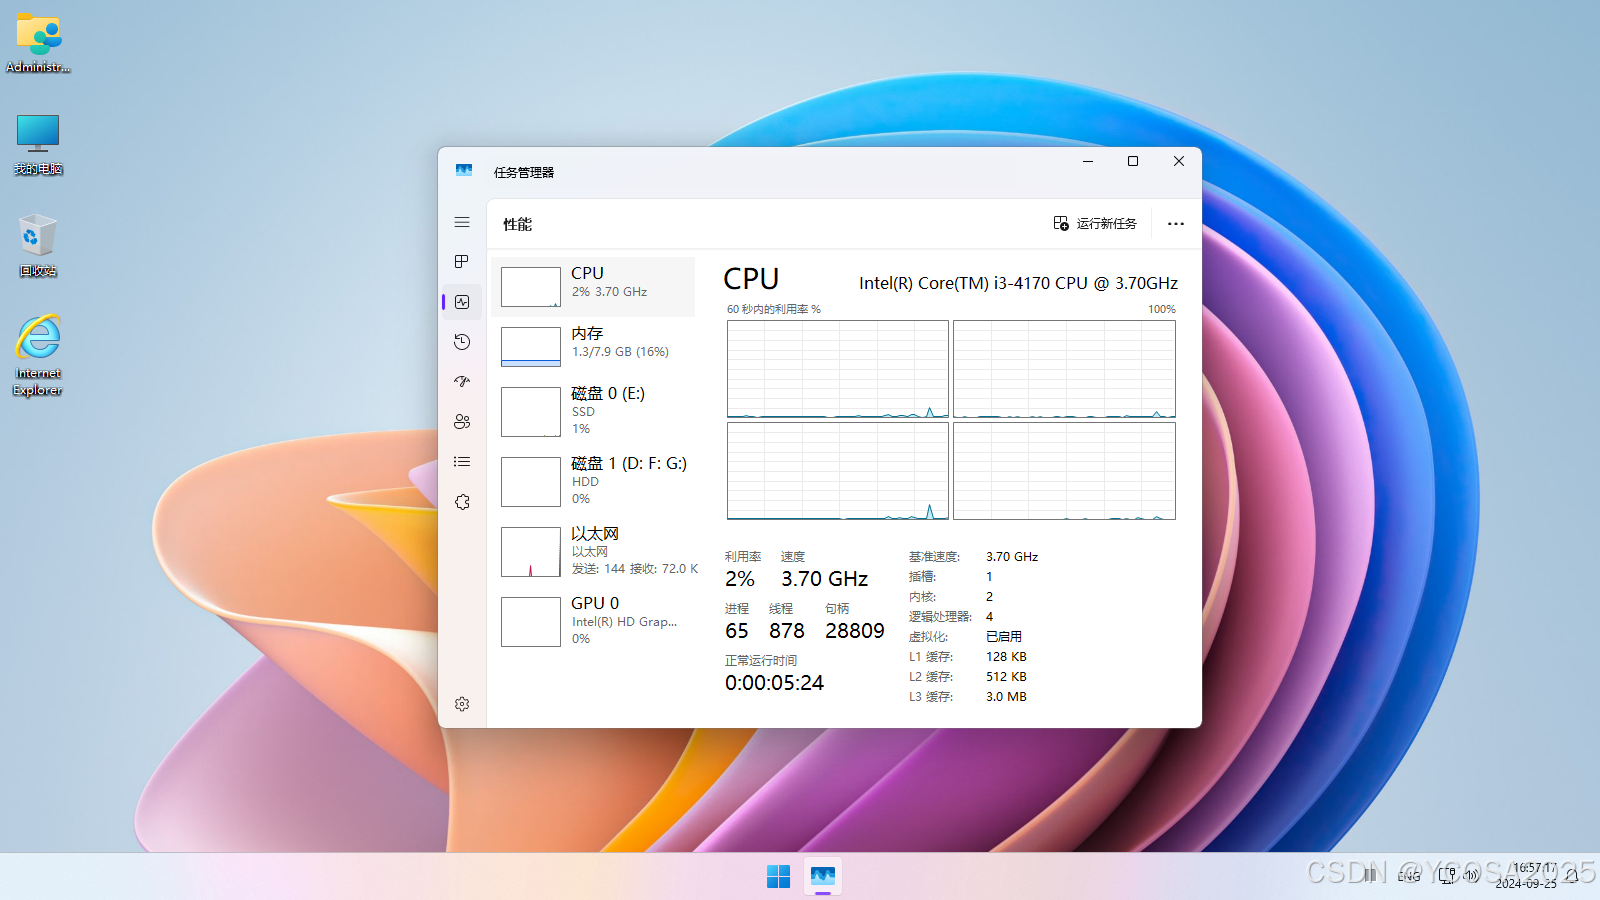1600x900 pixels.
Task: Minimize the Task Manager window
Action: click(1088, 161)
